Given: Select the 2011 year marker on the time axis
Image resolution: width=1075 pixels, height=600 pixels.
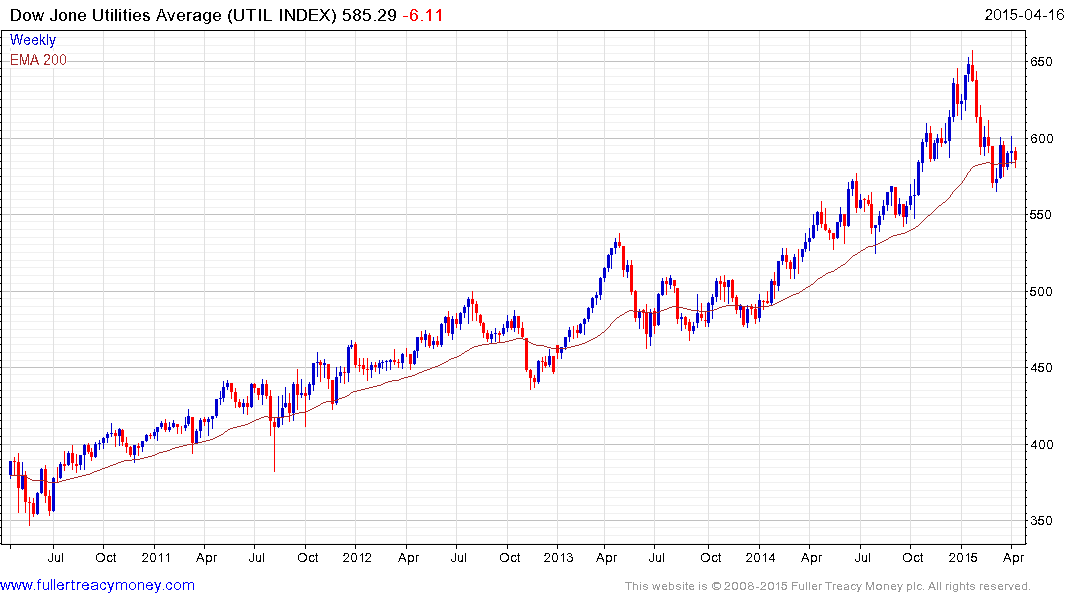Looking at the screenshot, I should tap(155, 557).
